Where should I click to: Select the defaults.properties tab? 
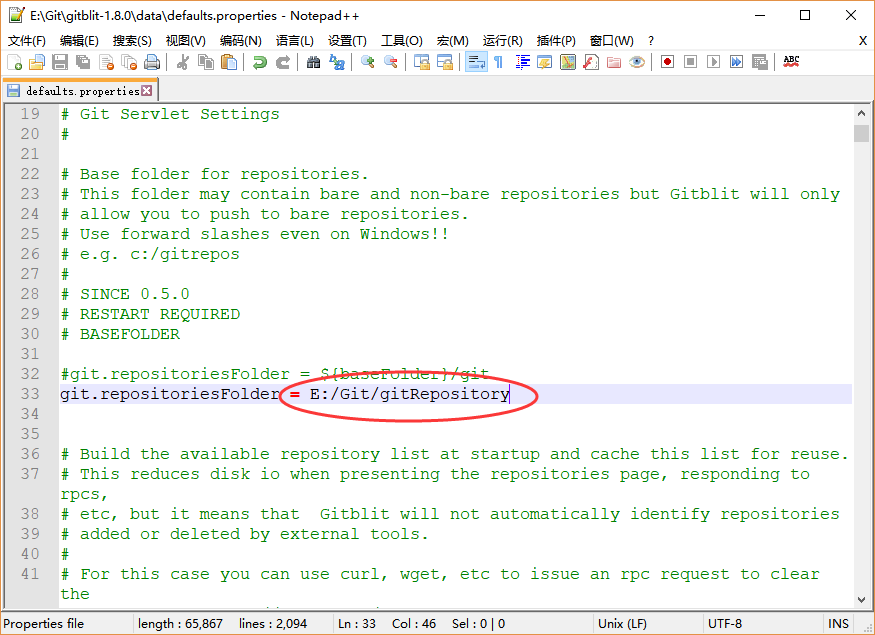coord(81,91)
